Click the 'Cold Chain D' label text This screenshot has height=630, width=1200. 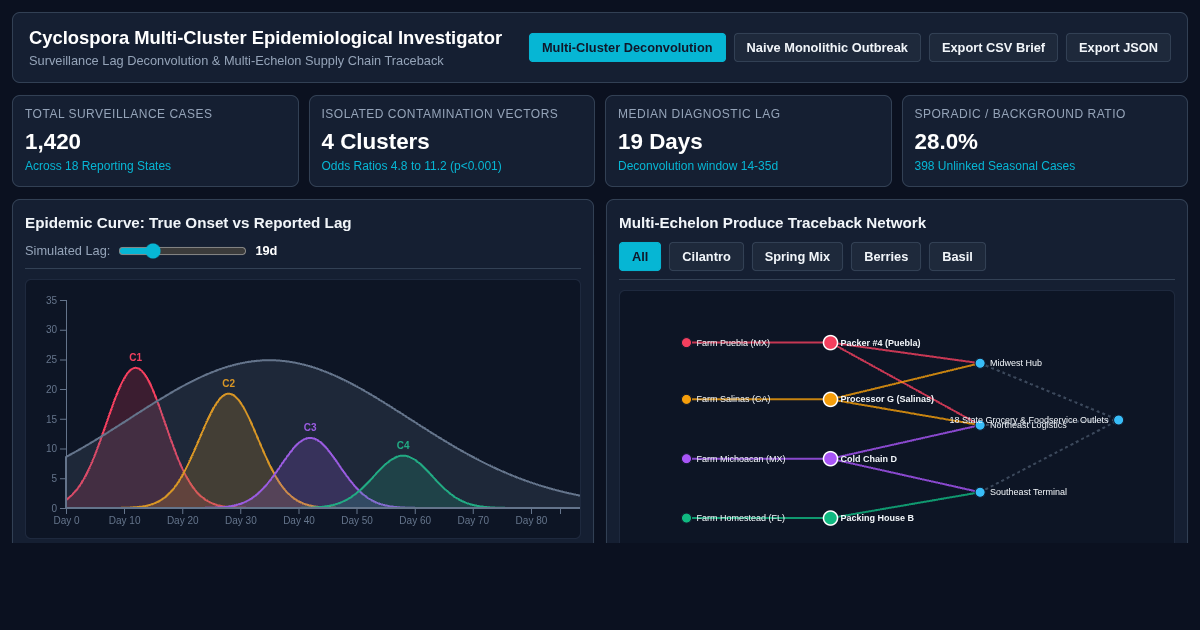(868, 459)
